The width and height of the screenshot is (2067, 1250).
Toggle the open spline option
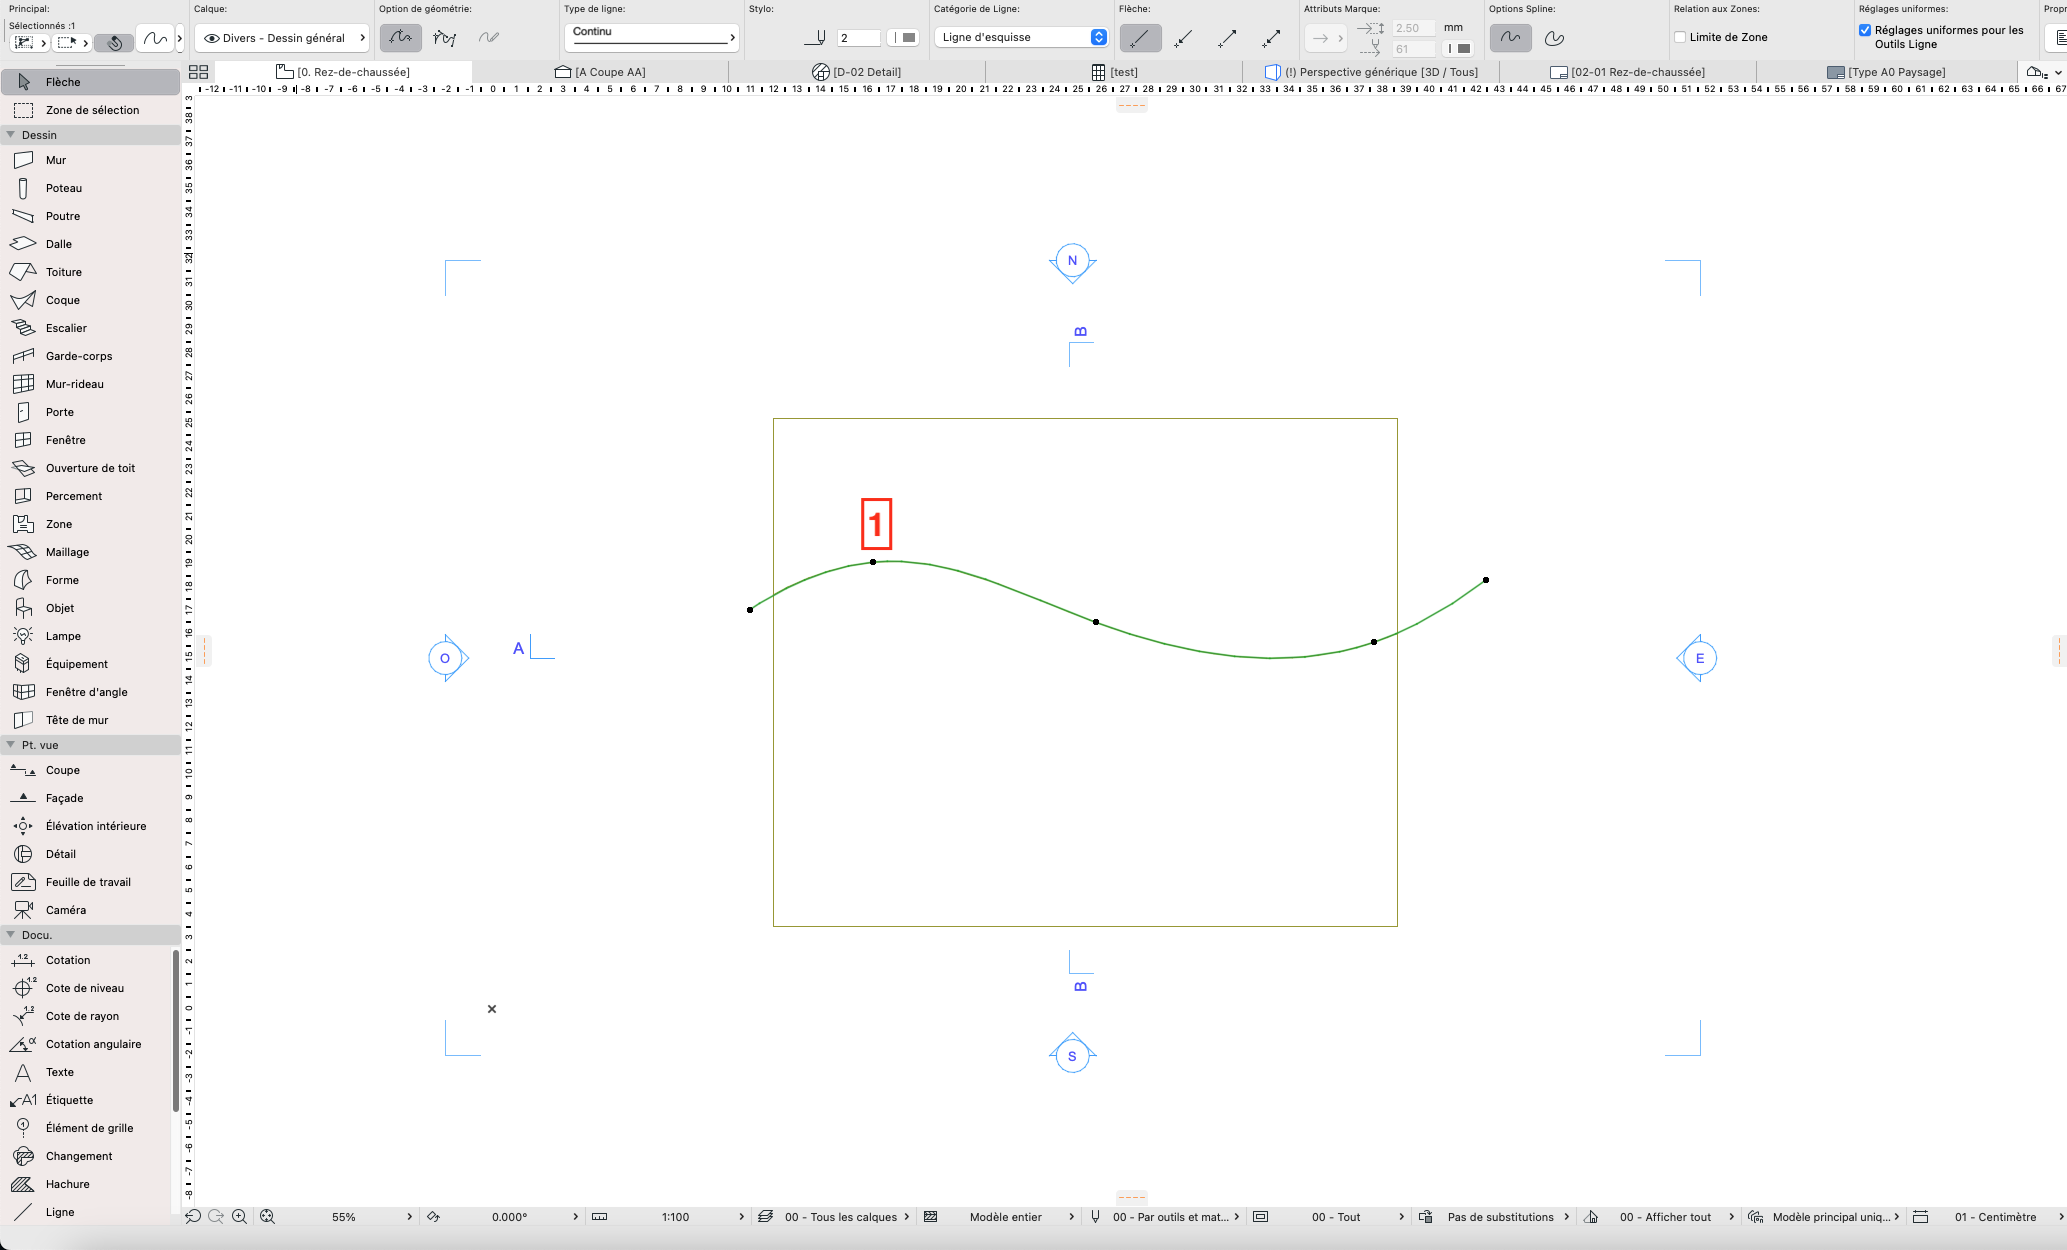tap(1510, 38)
